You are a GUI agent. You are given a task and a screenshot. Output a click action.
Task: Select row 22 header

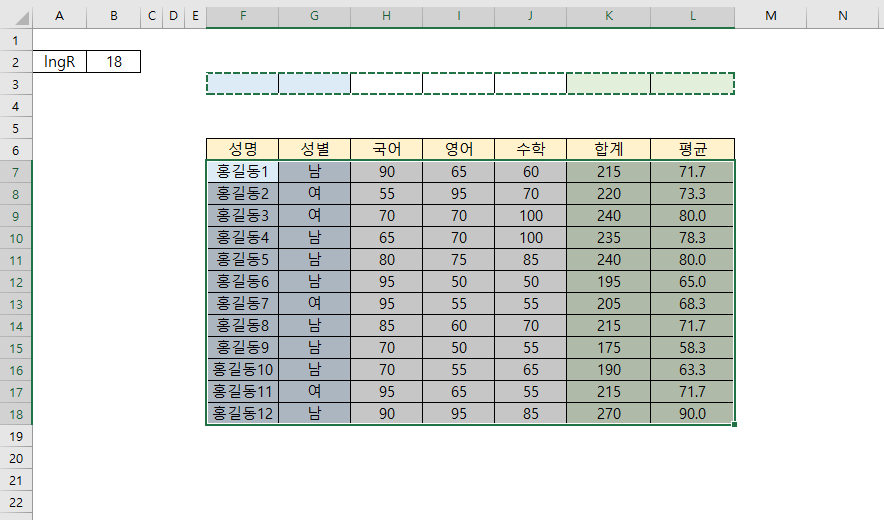tap(16, 502)
